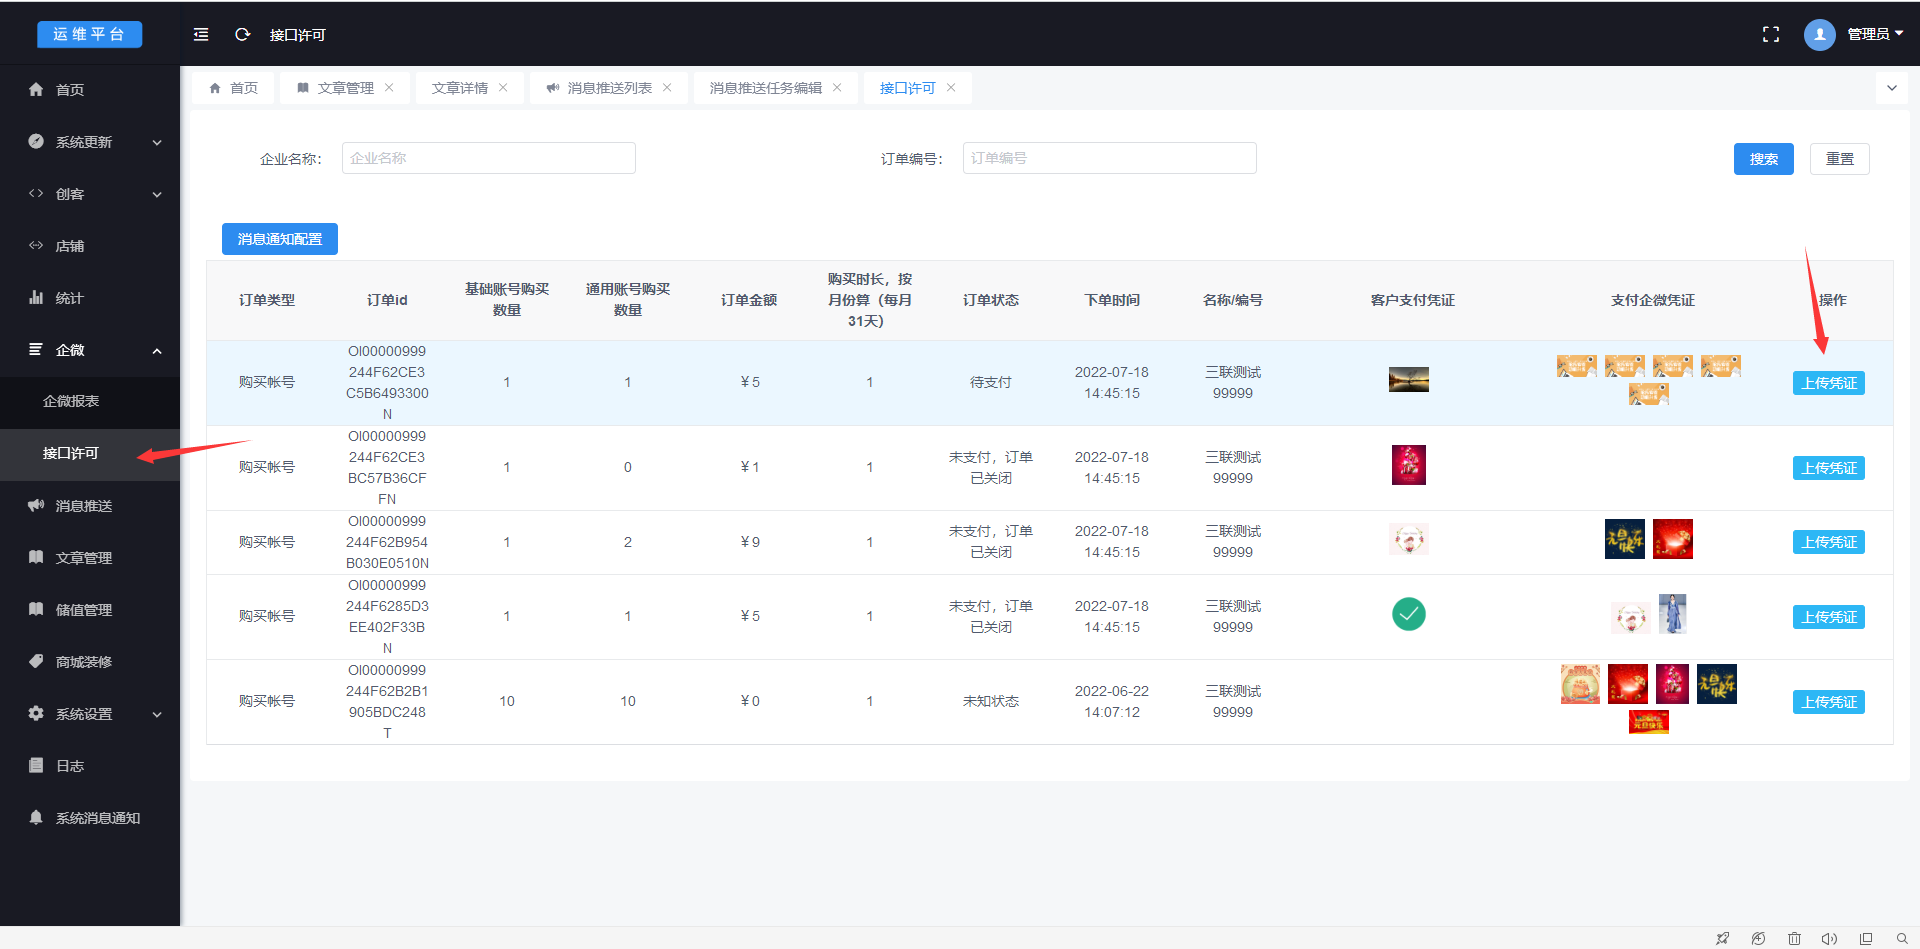Image resolution: width=1920 pixels, height=949 pixels.
Task: Switch to the 文章管理 tab
Action: (345, 88)
